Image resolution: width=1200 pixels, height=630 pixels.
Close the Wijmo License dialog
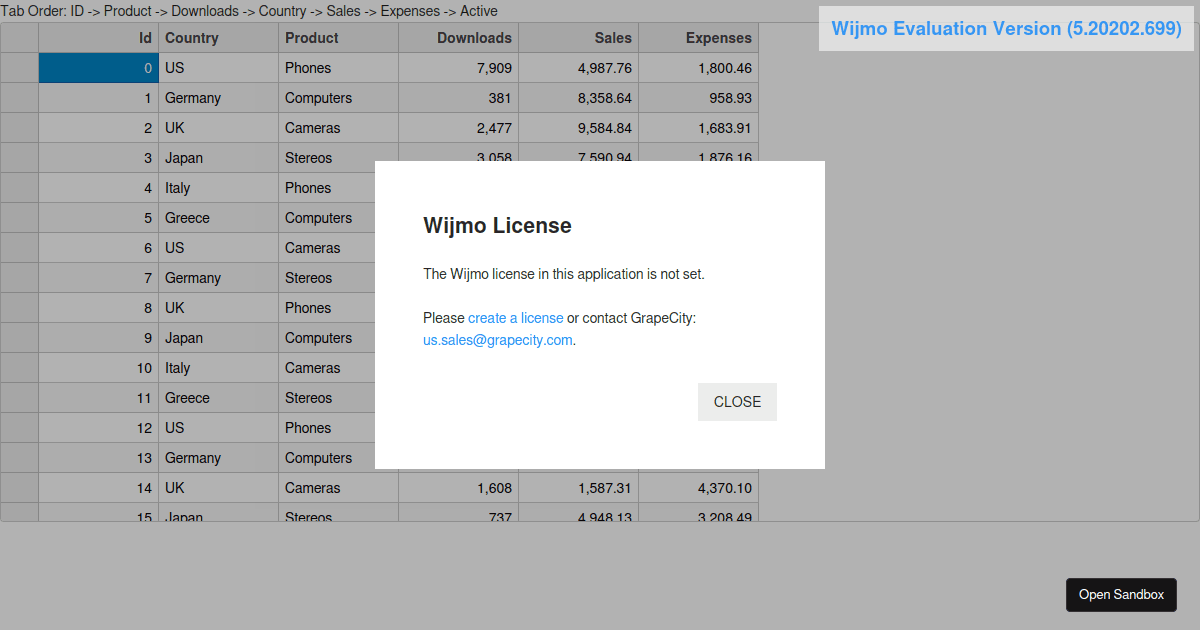pyautogui.click(x=737, y=401)
